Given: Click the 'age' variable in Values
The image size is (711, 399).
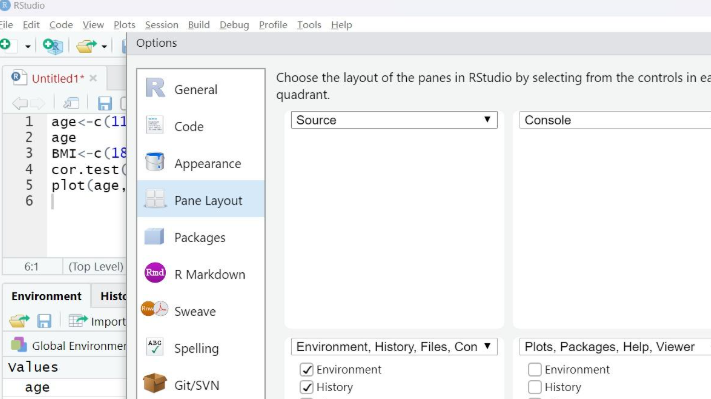Looking at the screenshot, I should coord(37,388).
